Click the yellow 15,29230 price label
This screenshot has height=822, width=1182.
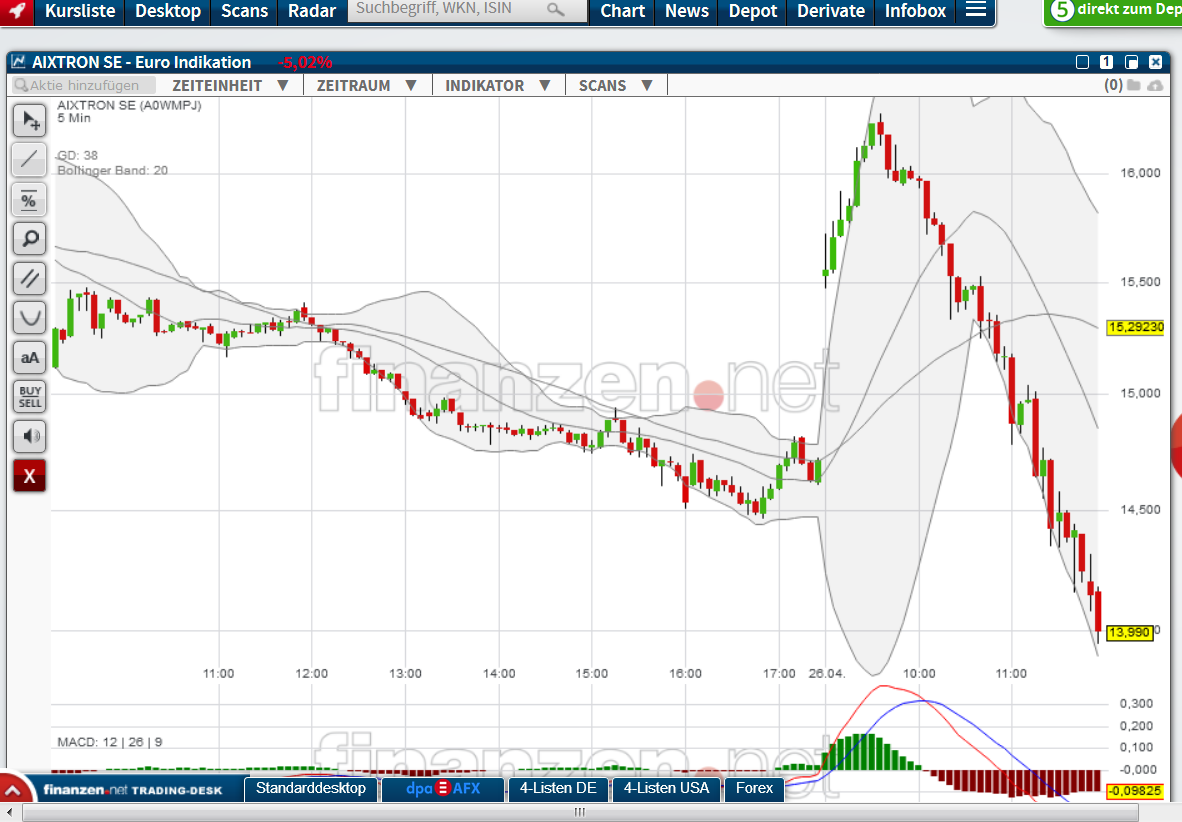point(1135,327)
